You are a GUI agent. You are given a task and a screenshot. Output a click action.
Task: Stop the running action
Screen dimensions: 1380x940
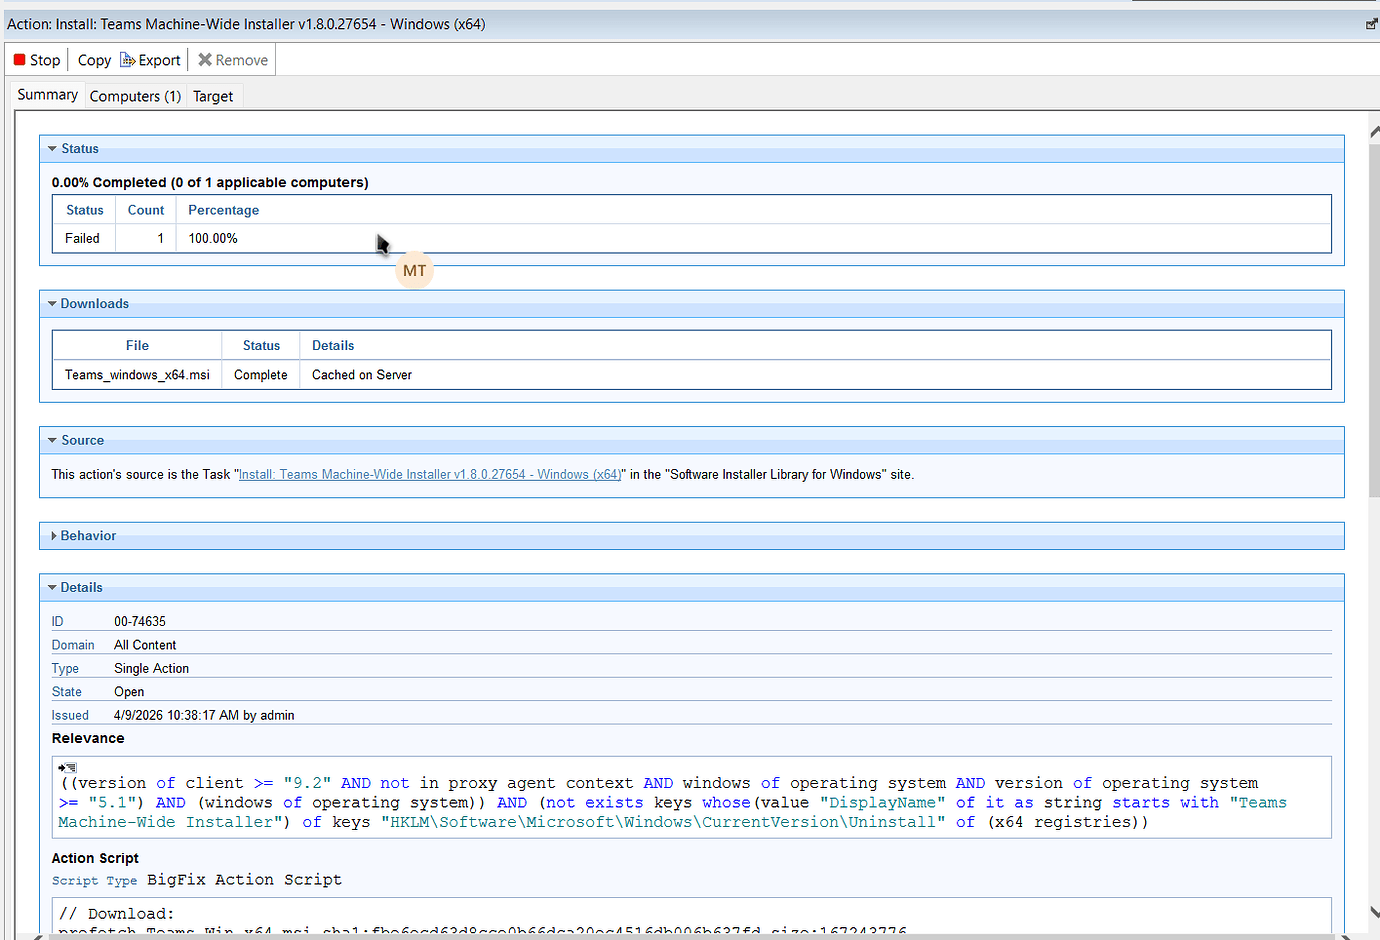tap(37, 60)
